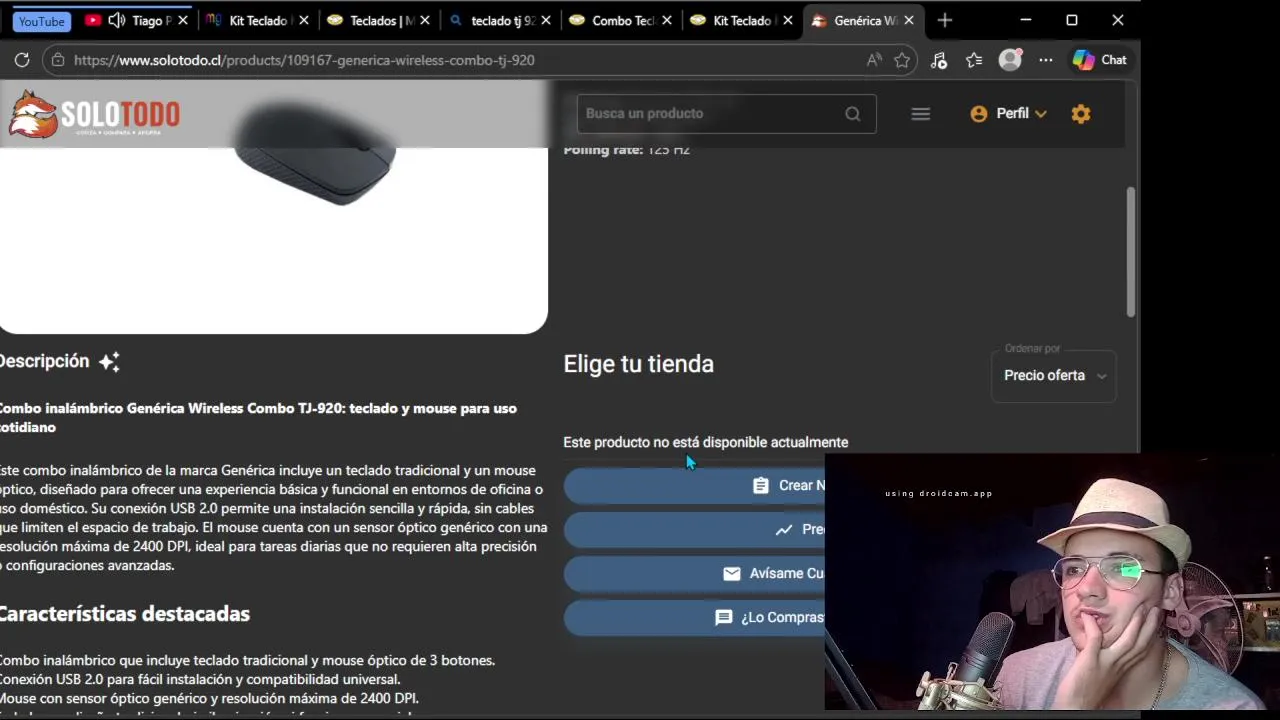Click the Avísame Cu button

(x=695, y=574)
